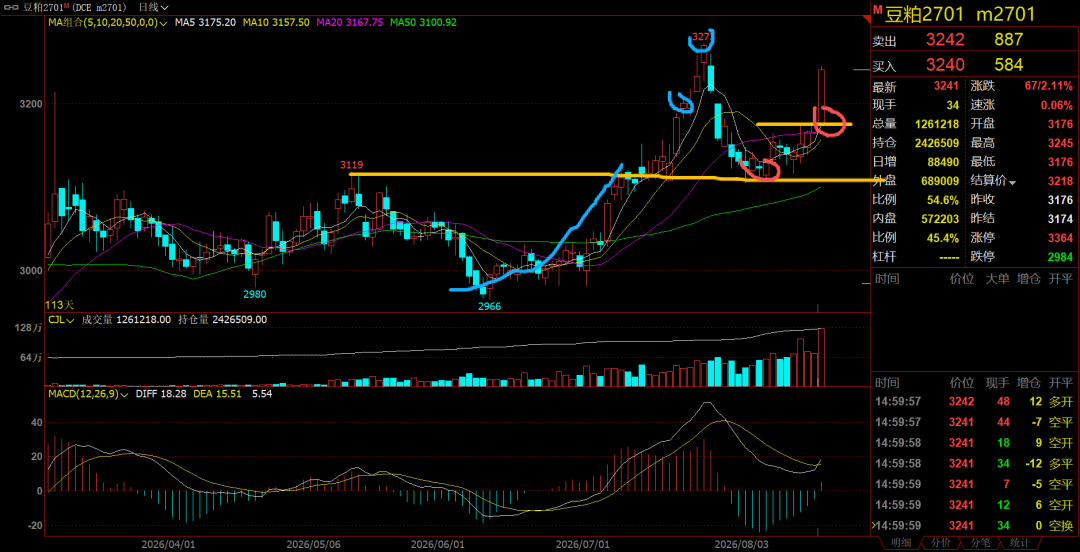Viewport: 1080px width, 552px height.
Task: Click the 开盘 value 3176
Action: pos(1061,125)
